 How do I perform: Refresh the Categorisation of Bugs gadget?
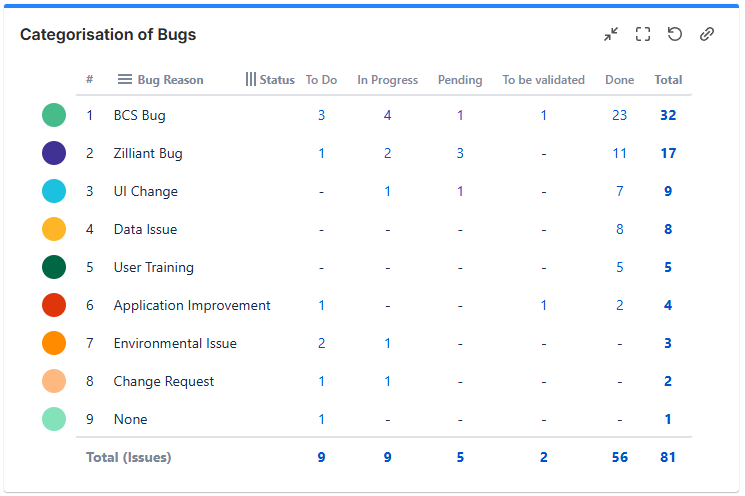(x=675, y=34)
